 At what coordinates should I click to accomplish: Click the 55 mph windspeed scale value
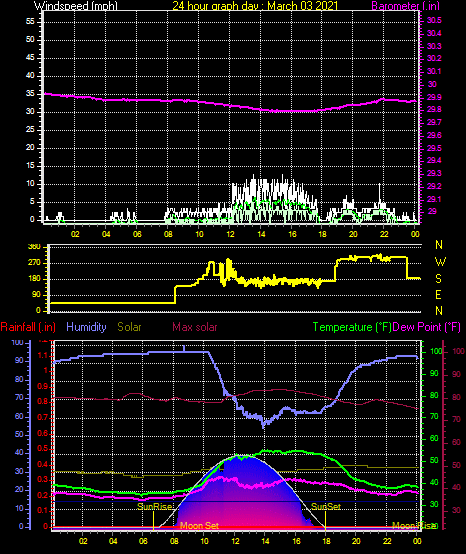pyautogui.click(x=30, y=22)
